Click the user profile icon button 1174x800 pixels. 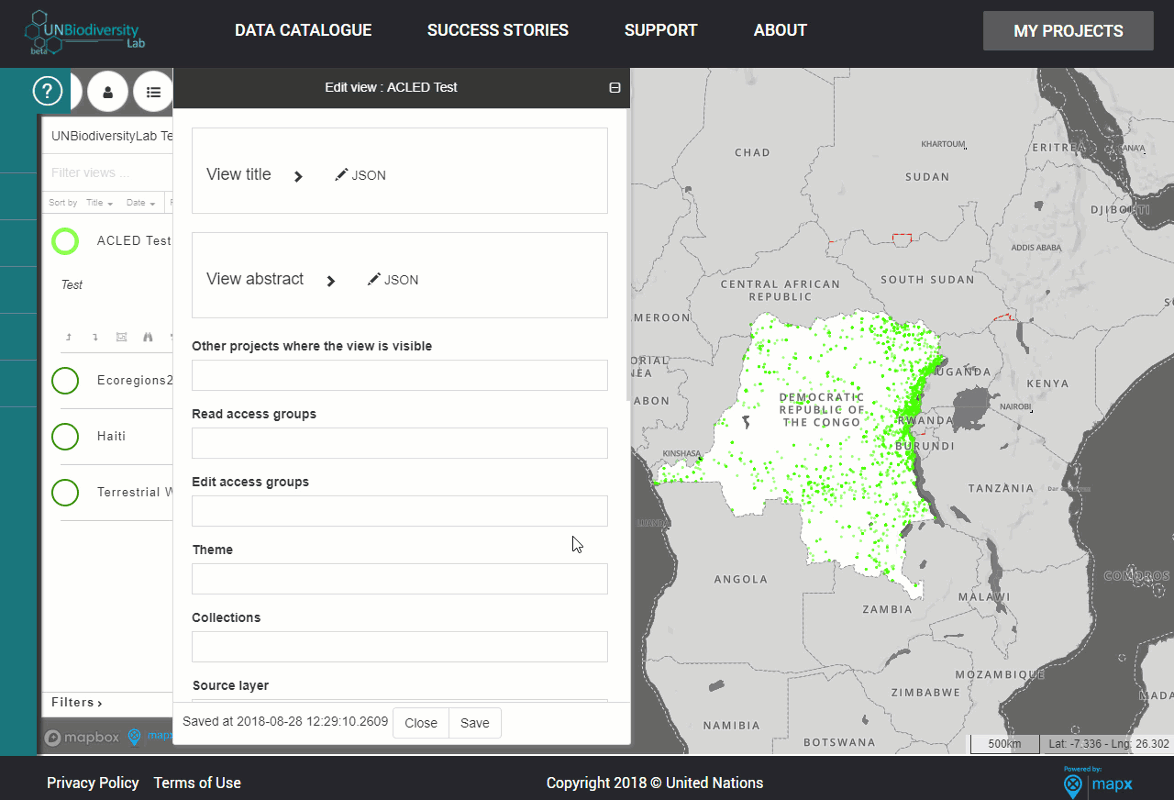[x=108, y=92]
